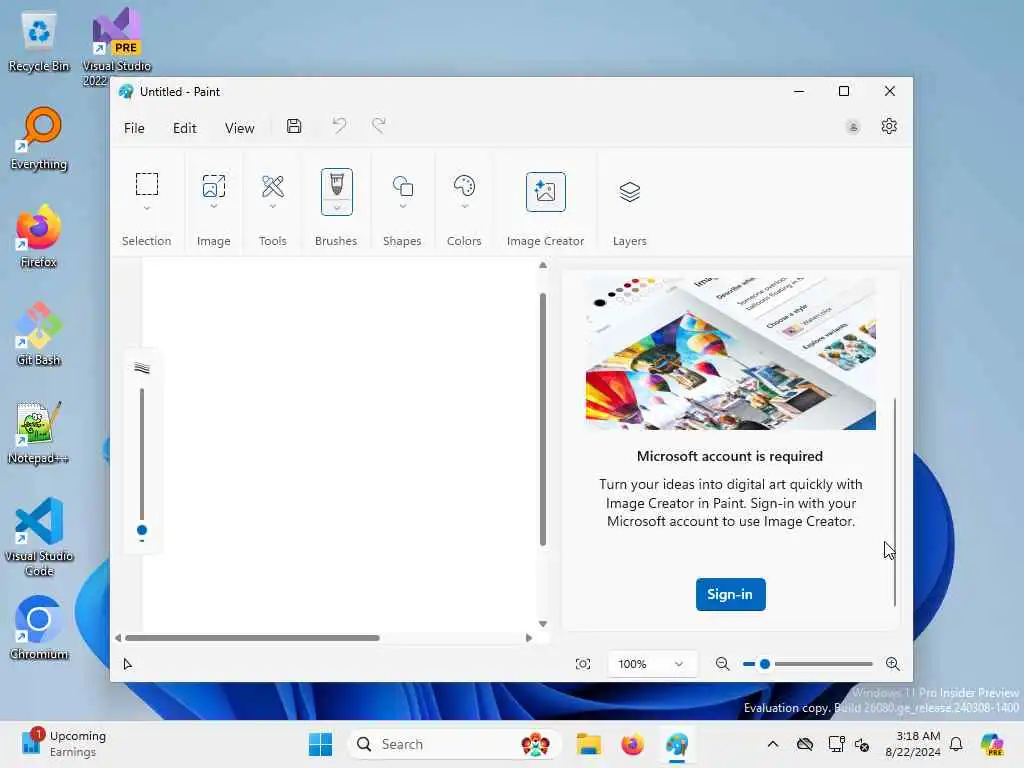This screenshot has height=768, width=1024.
Task: Expand the Selection dropdown chevron
Action: click(x=147, y=208)
